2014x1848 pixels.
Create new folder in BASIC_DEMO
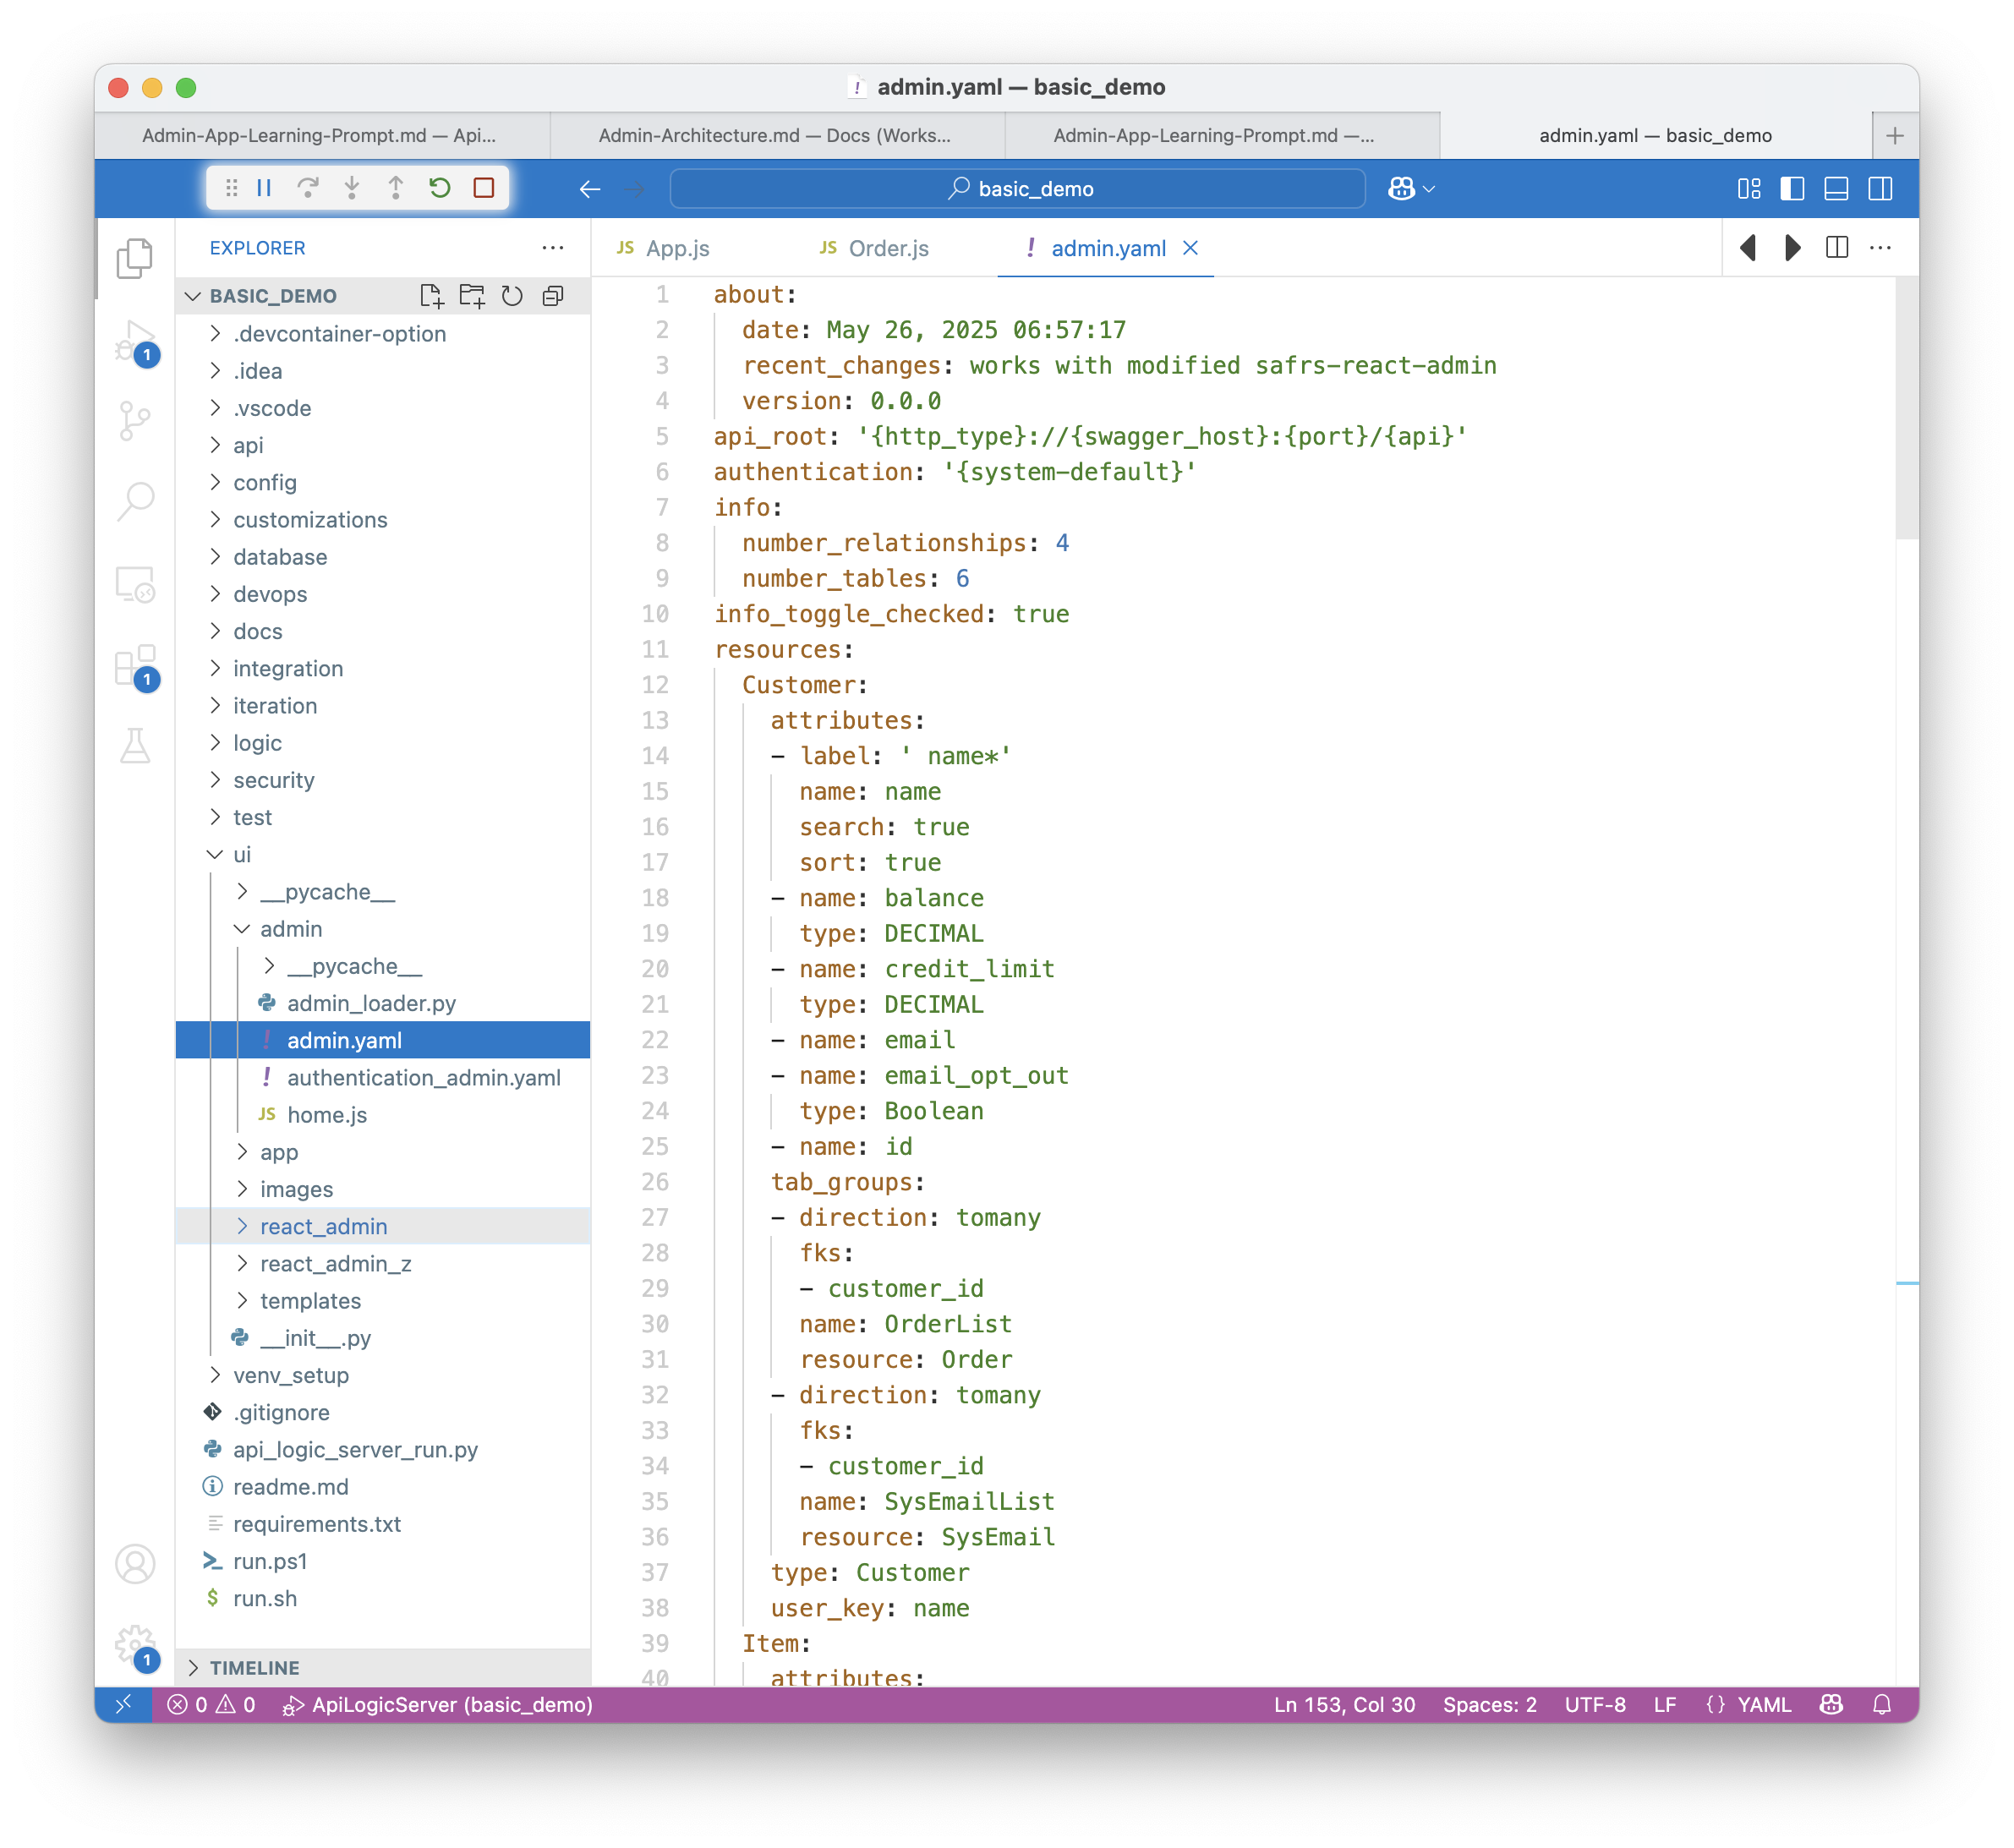(472, 296)
